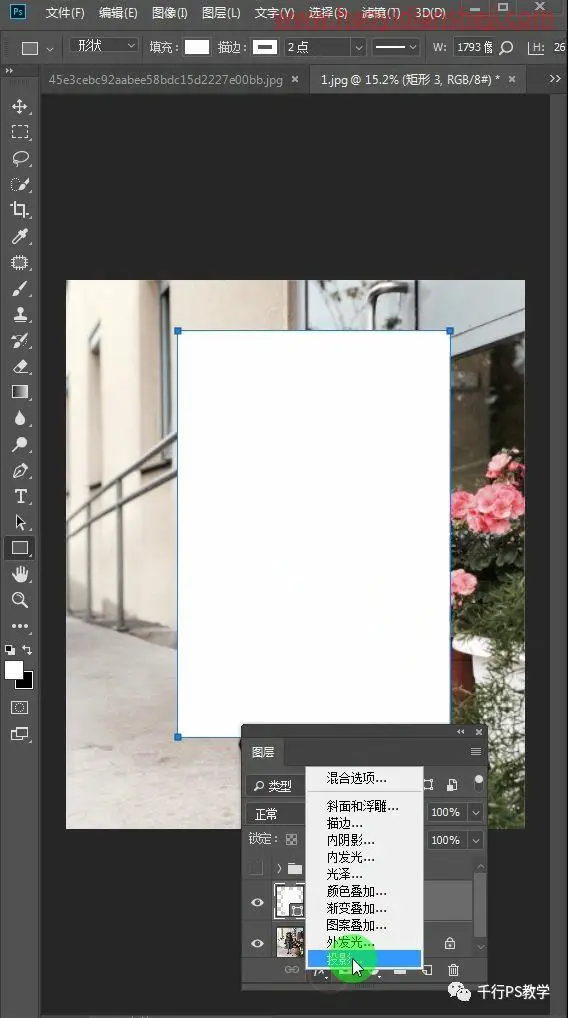Screen dimensions: 568x1018
Task: Select the Crop tool
Action: [x=19, y=210]
